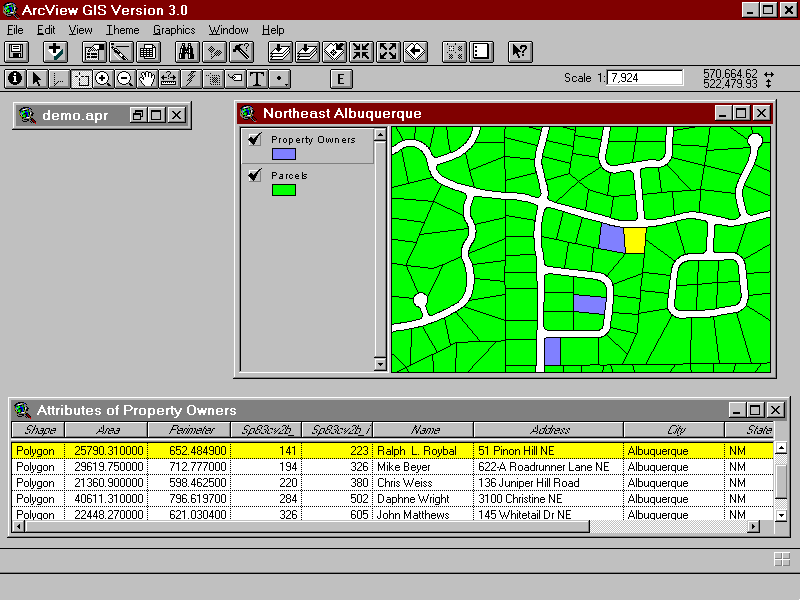Viewport: 800px width, 600px height.
Task: Click the Find binoculars icon
Action: [x=187, y=52]
